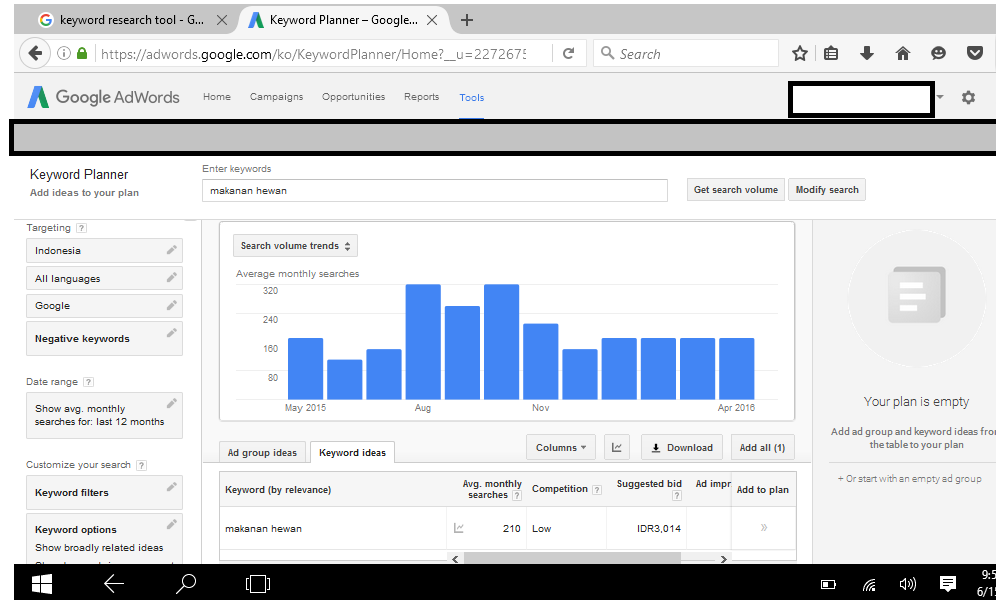Switch to the Ad group ideas tab

[262, 453]
